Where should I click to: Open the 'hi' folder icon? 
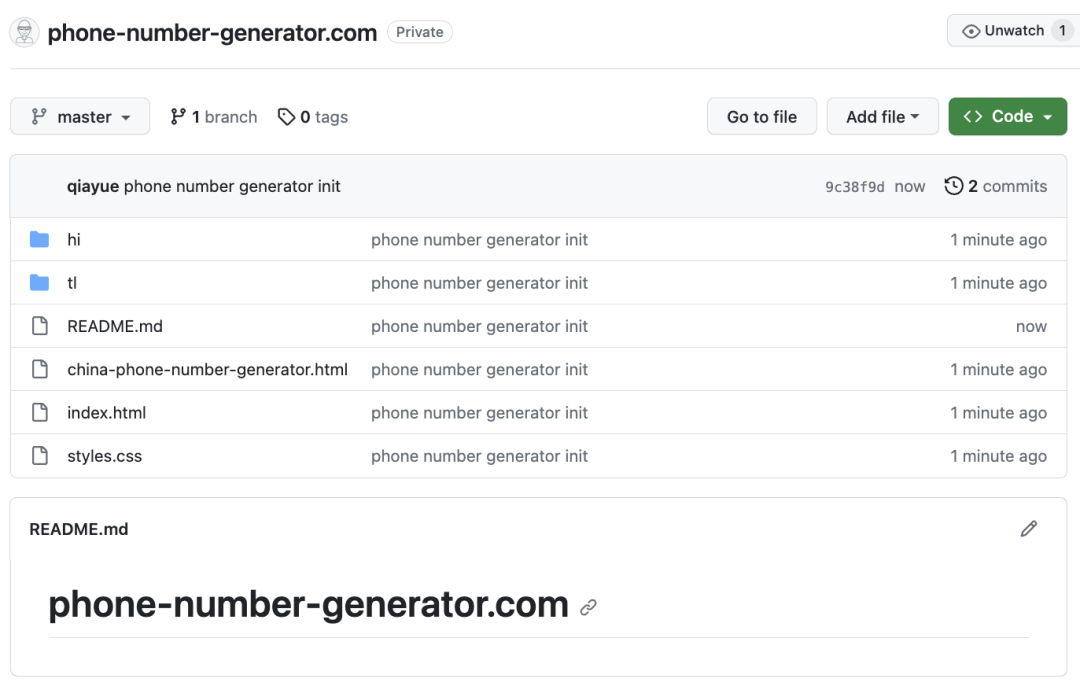tap(40, 240)
